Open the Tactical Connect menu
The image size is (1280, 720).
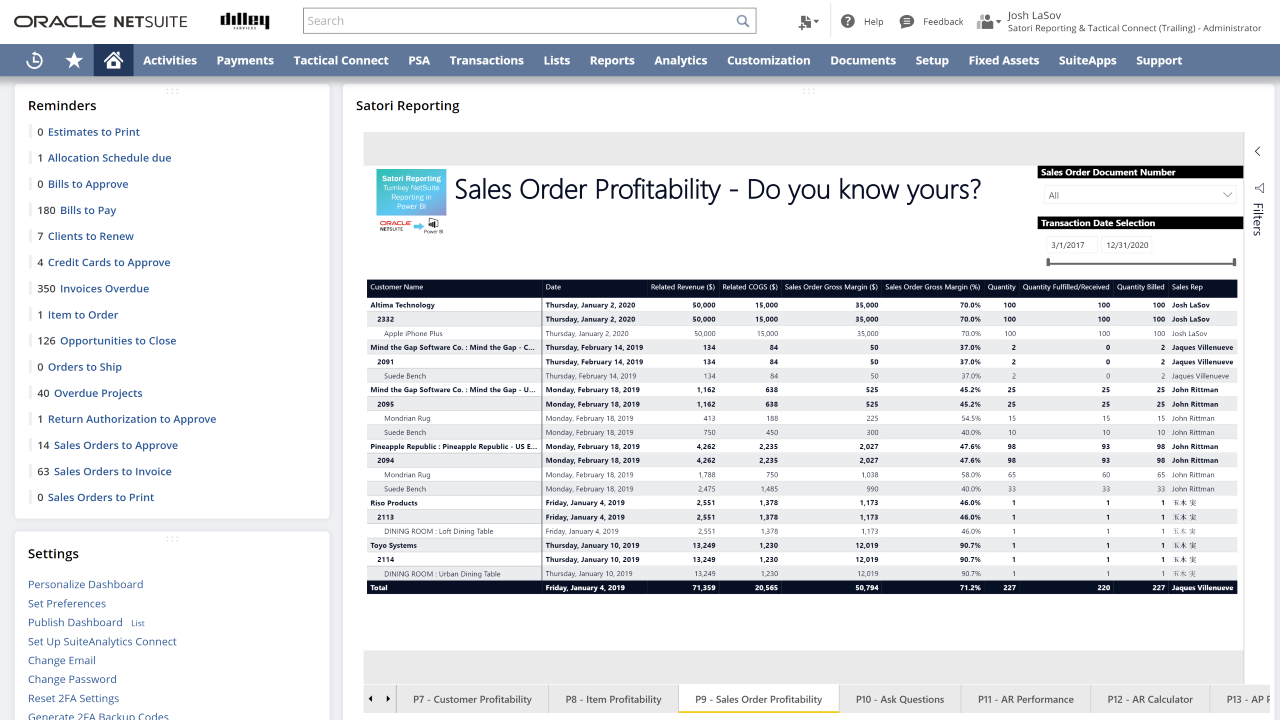pos(341,60)
